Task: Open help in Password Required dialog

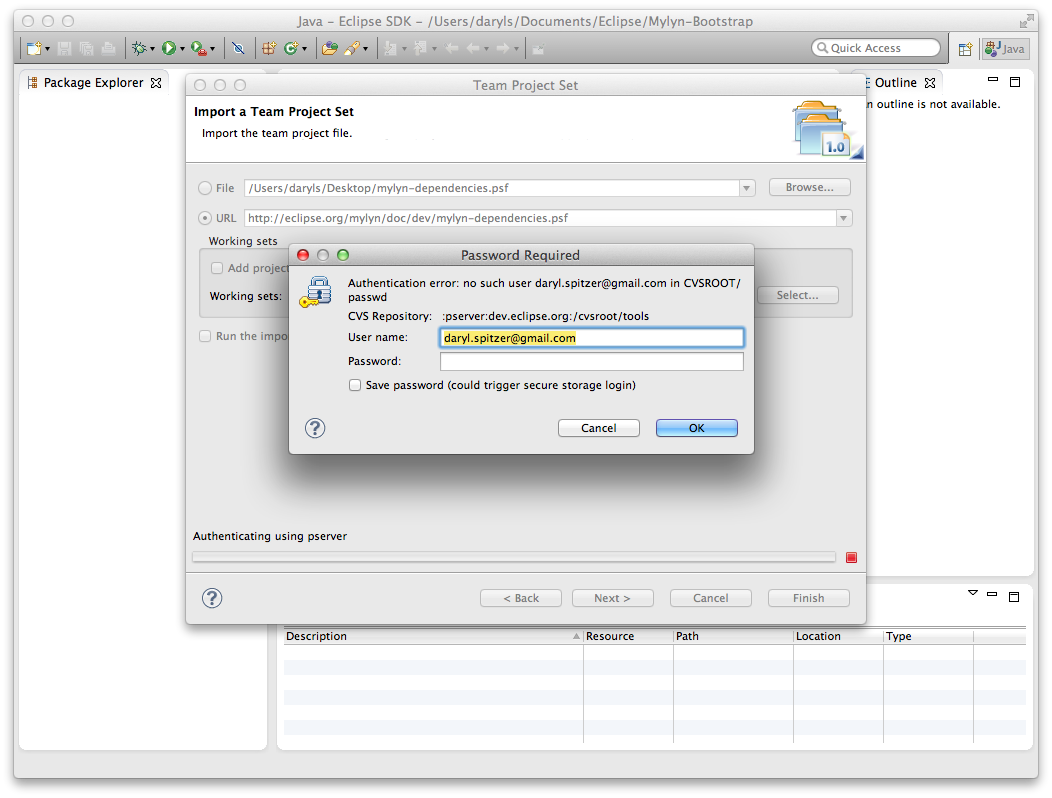Action: click(315, 428)
